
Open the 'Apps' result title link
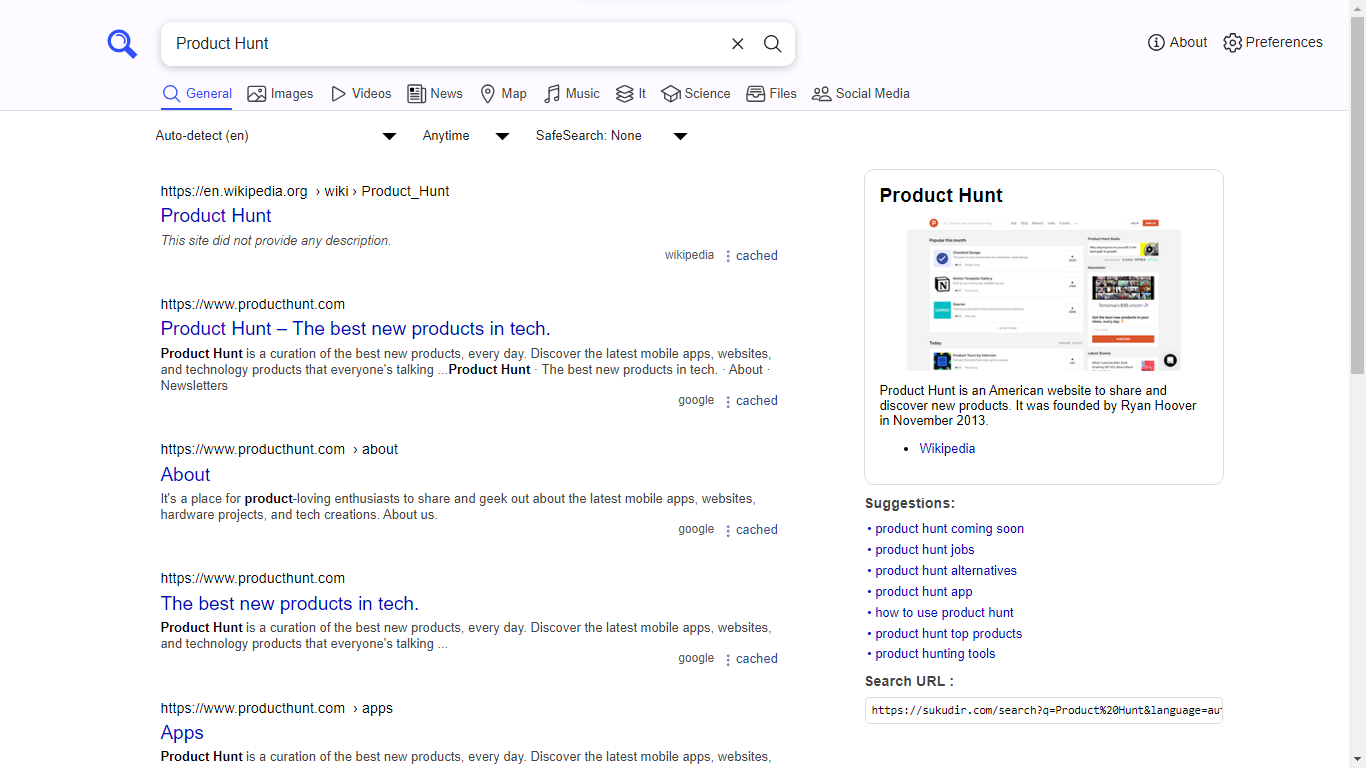coord(182,732)
